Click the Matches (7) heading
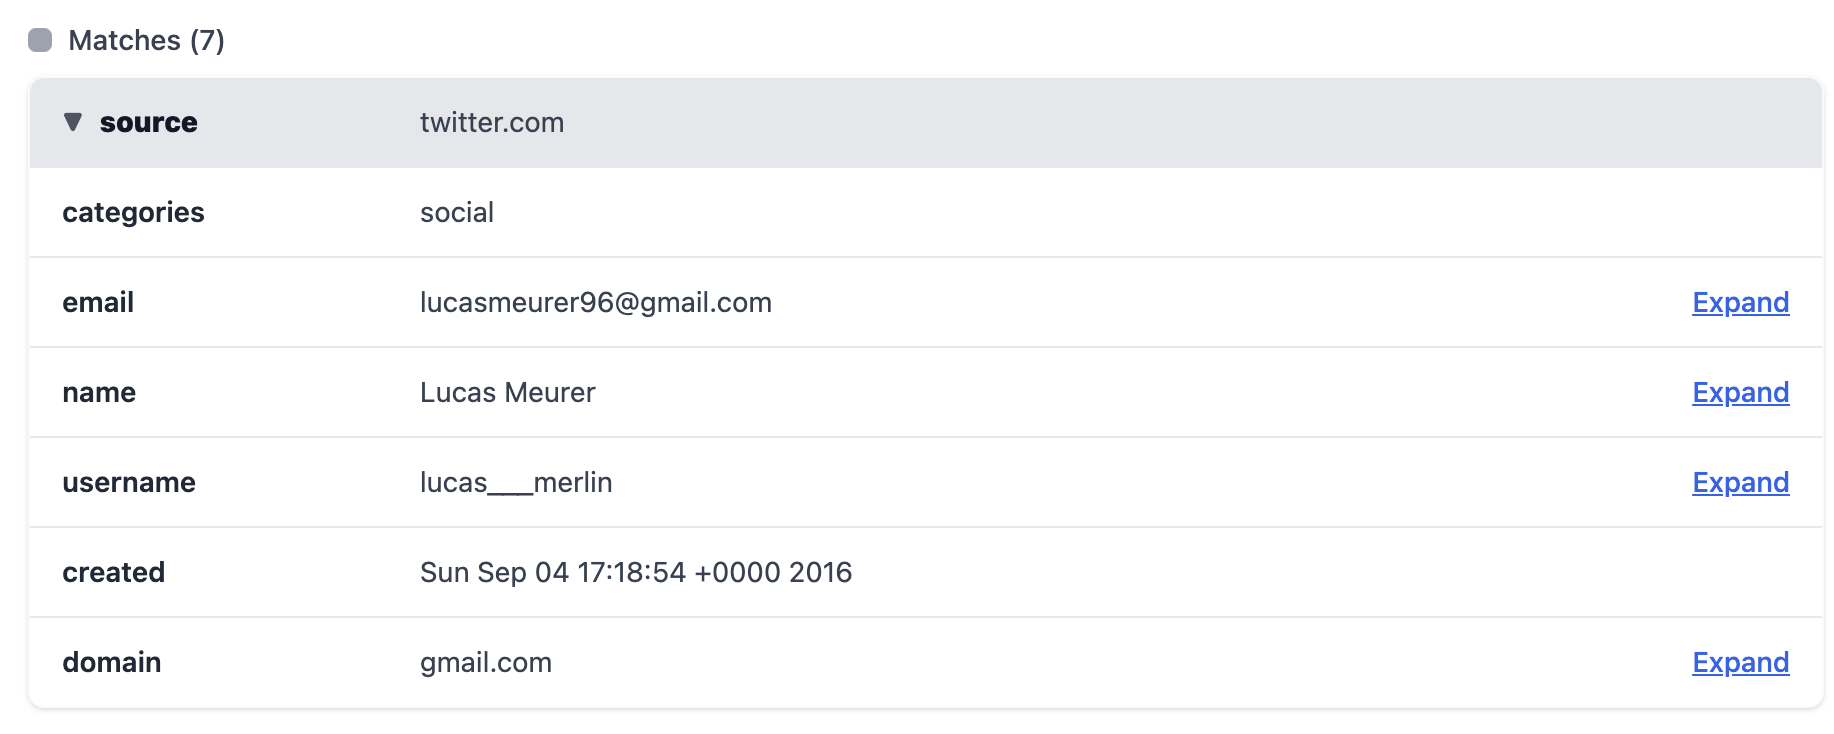Screen dimensions: 1834x734 click(x=146, y=40)
